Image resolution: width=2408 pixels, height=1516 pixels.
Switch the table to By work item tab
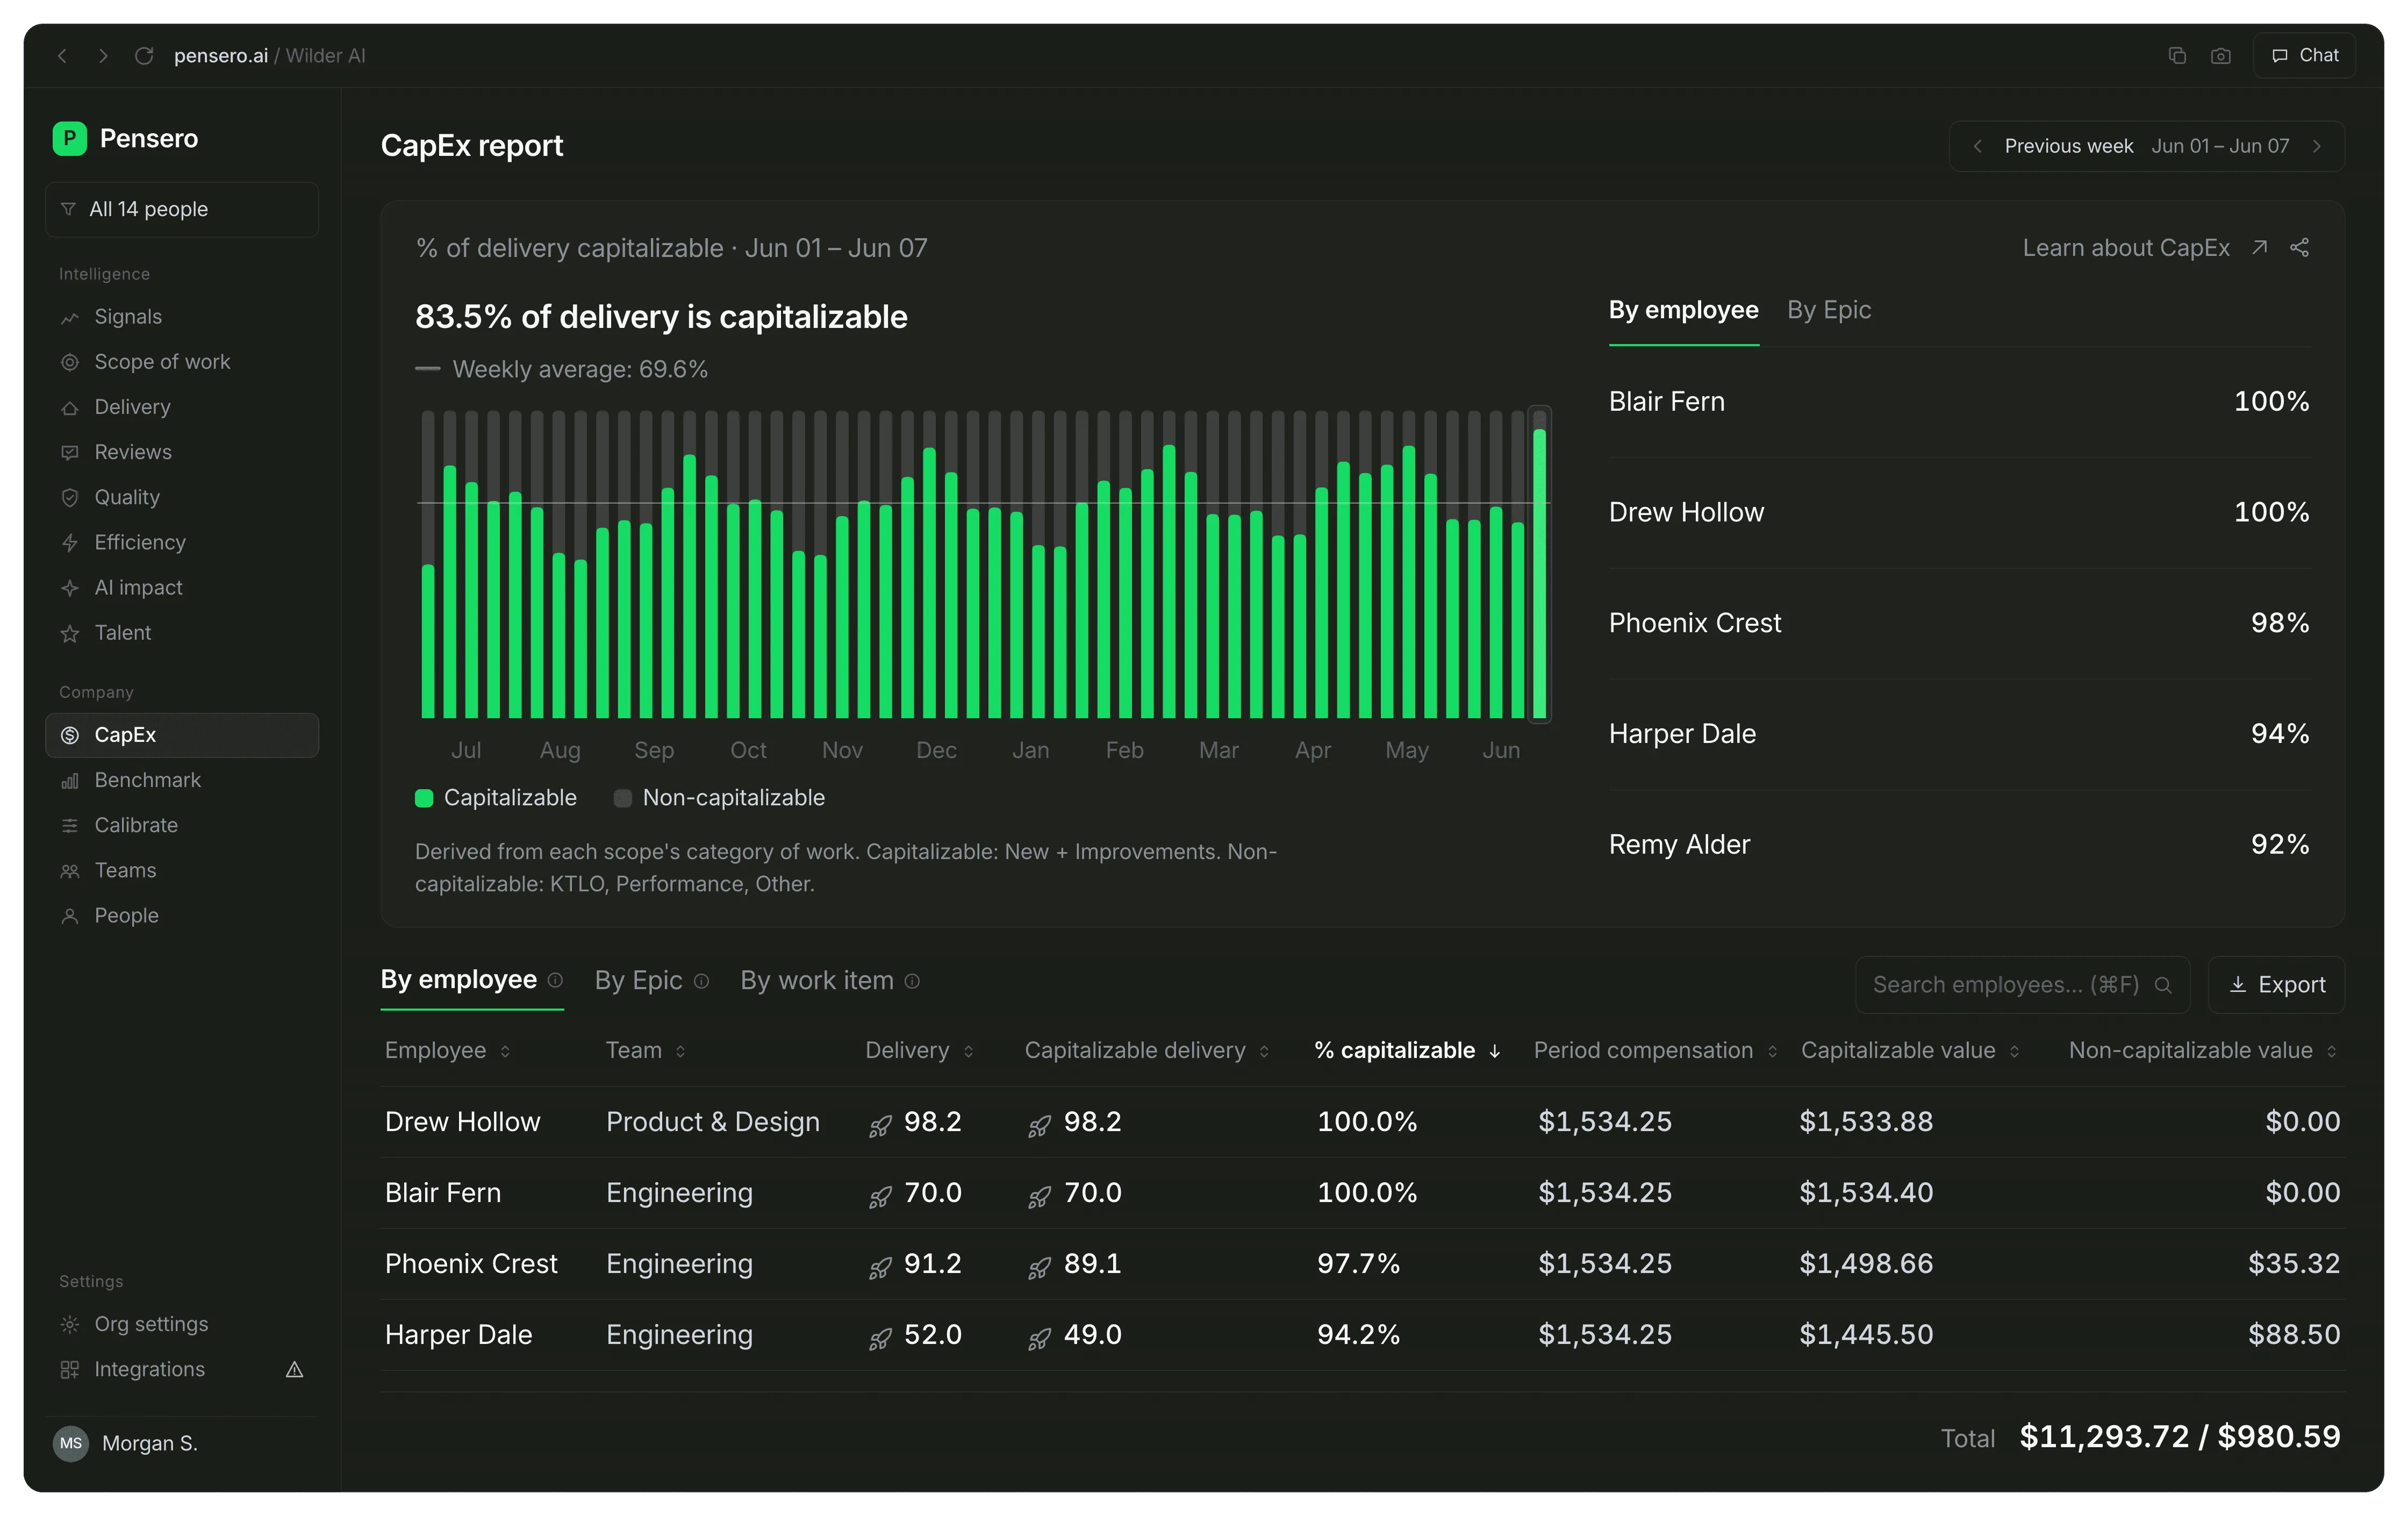click(817, 980)
